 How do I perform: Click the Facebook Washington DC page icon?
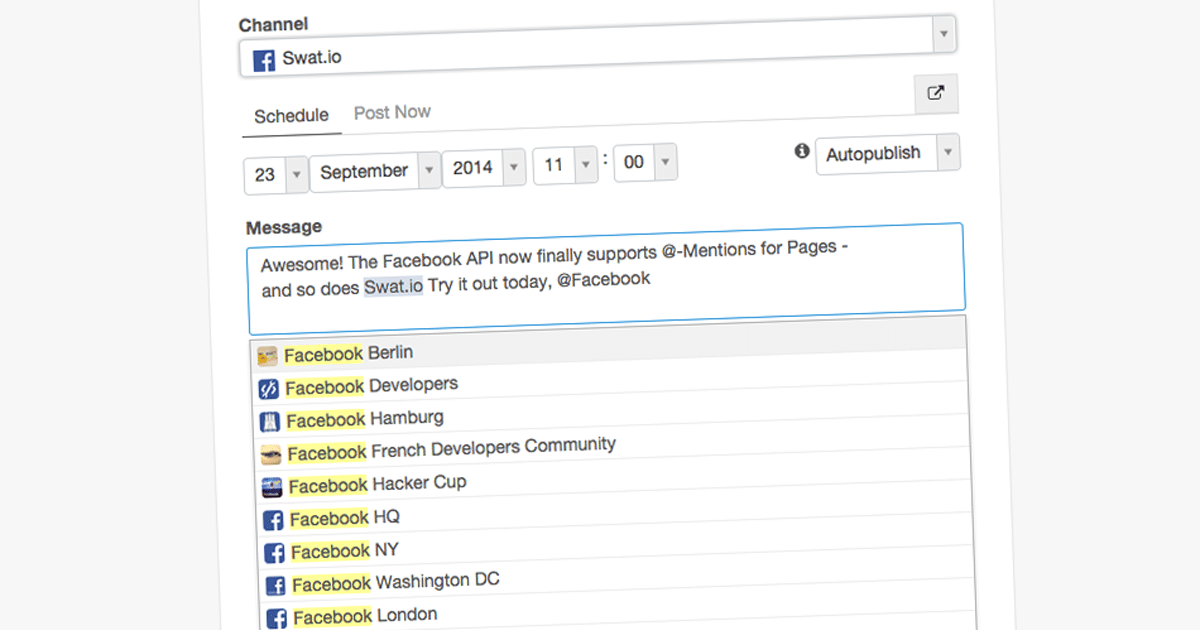tap(276, 586)
